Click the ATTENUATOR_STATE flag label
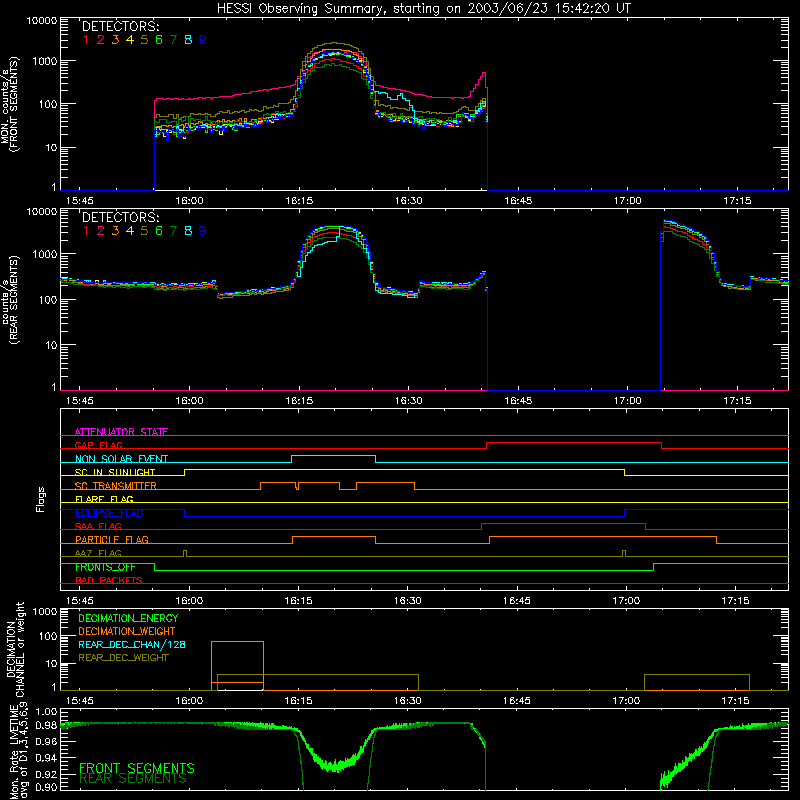Viewport: 800px width, 800px height. click(121, 432)
